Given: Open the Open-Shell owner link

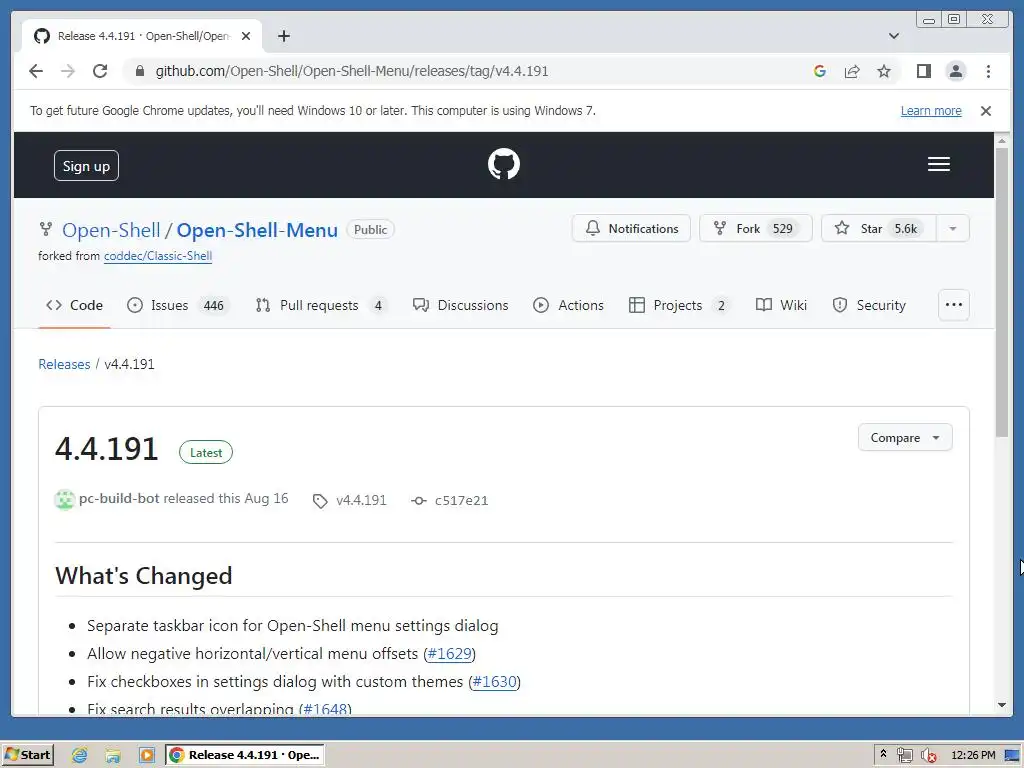Looking at the screenshot, I should click(111, 230).
